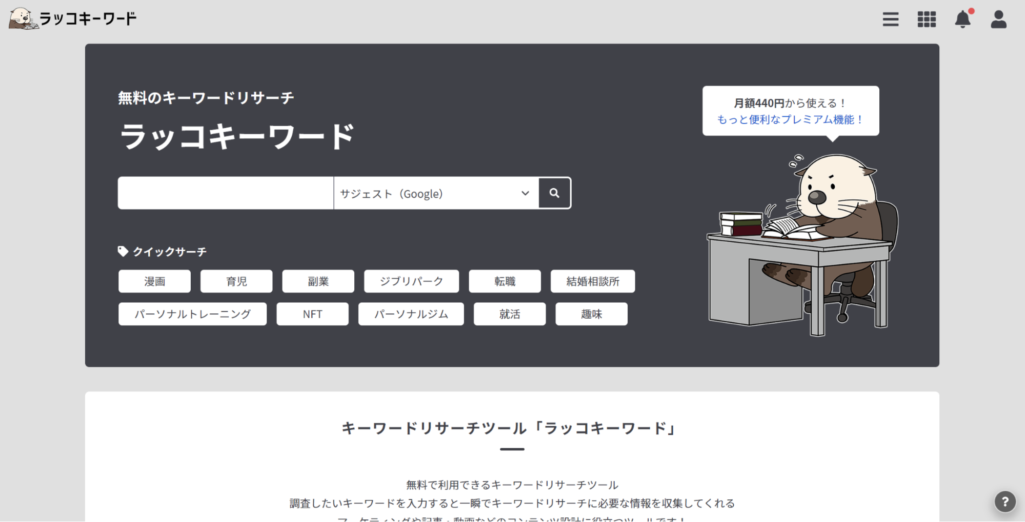This screenshot has height=522, width=1025.
Task: Open the hamburger menu icon
Action: click(x=890, y=19)
